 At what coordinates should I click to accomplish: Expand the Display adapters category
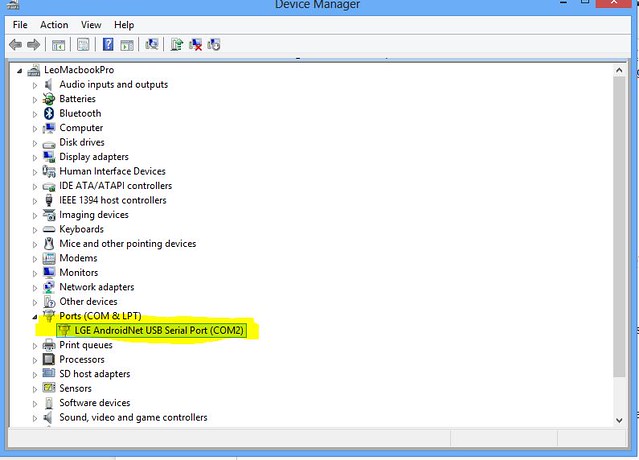point(35,157)
